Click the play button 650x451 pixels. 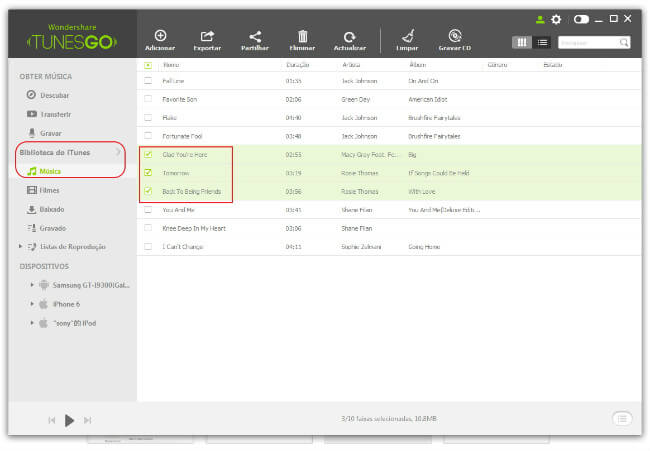coord(69,420)
